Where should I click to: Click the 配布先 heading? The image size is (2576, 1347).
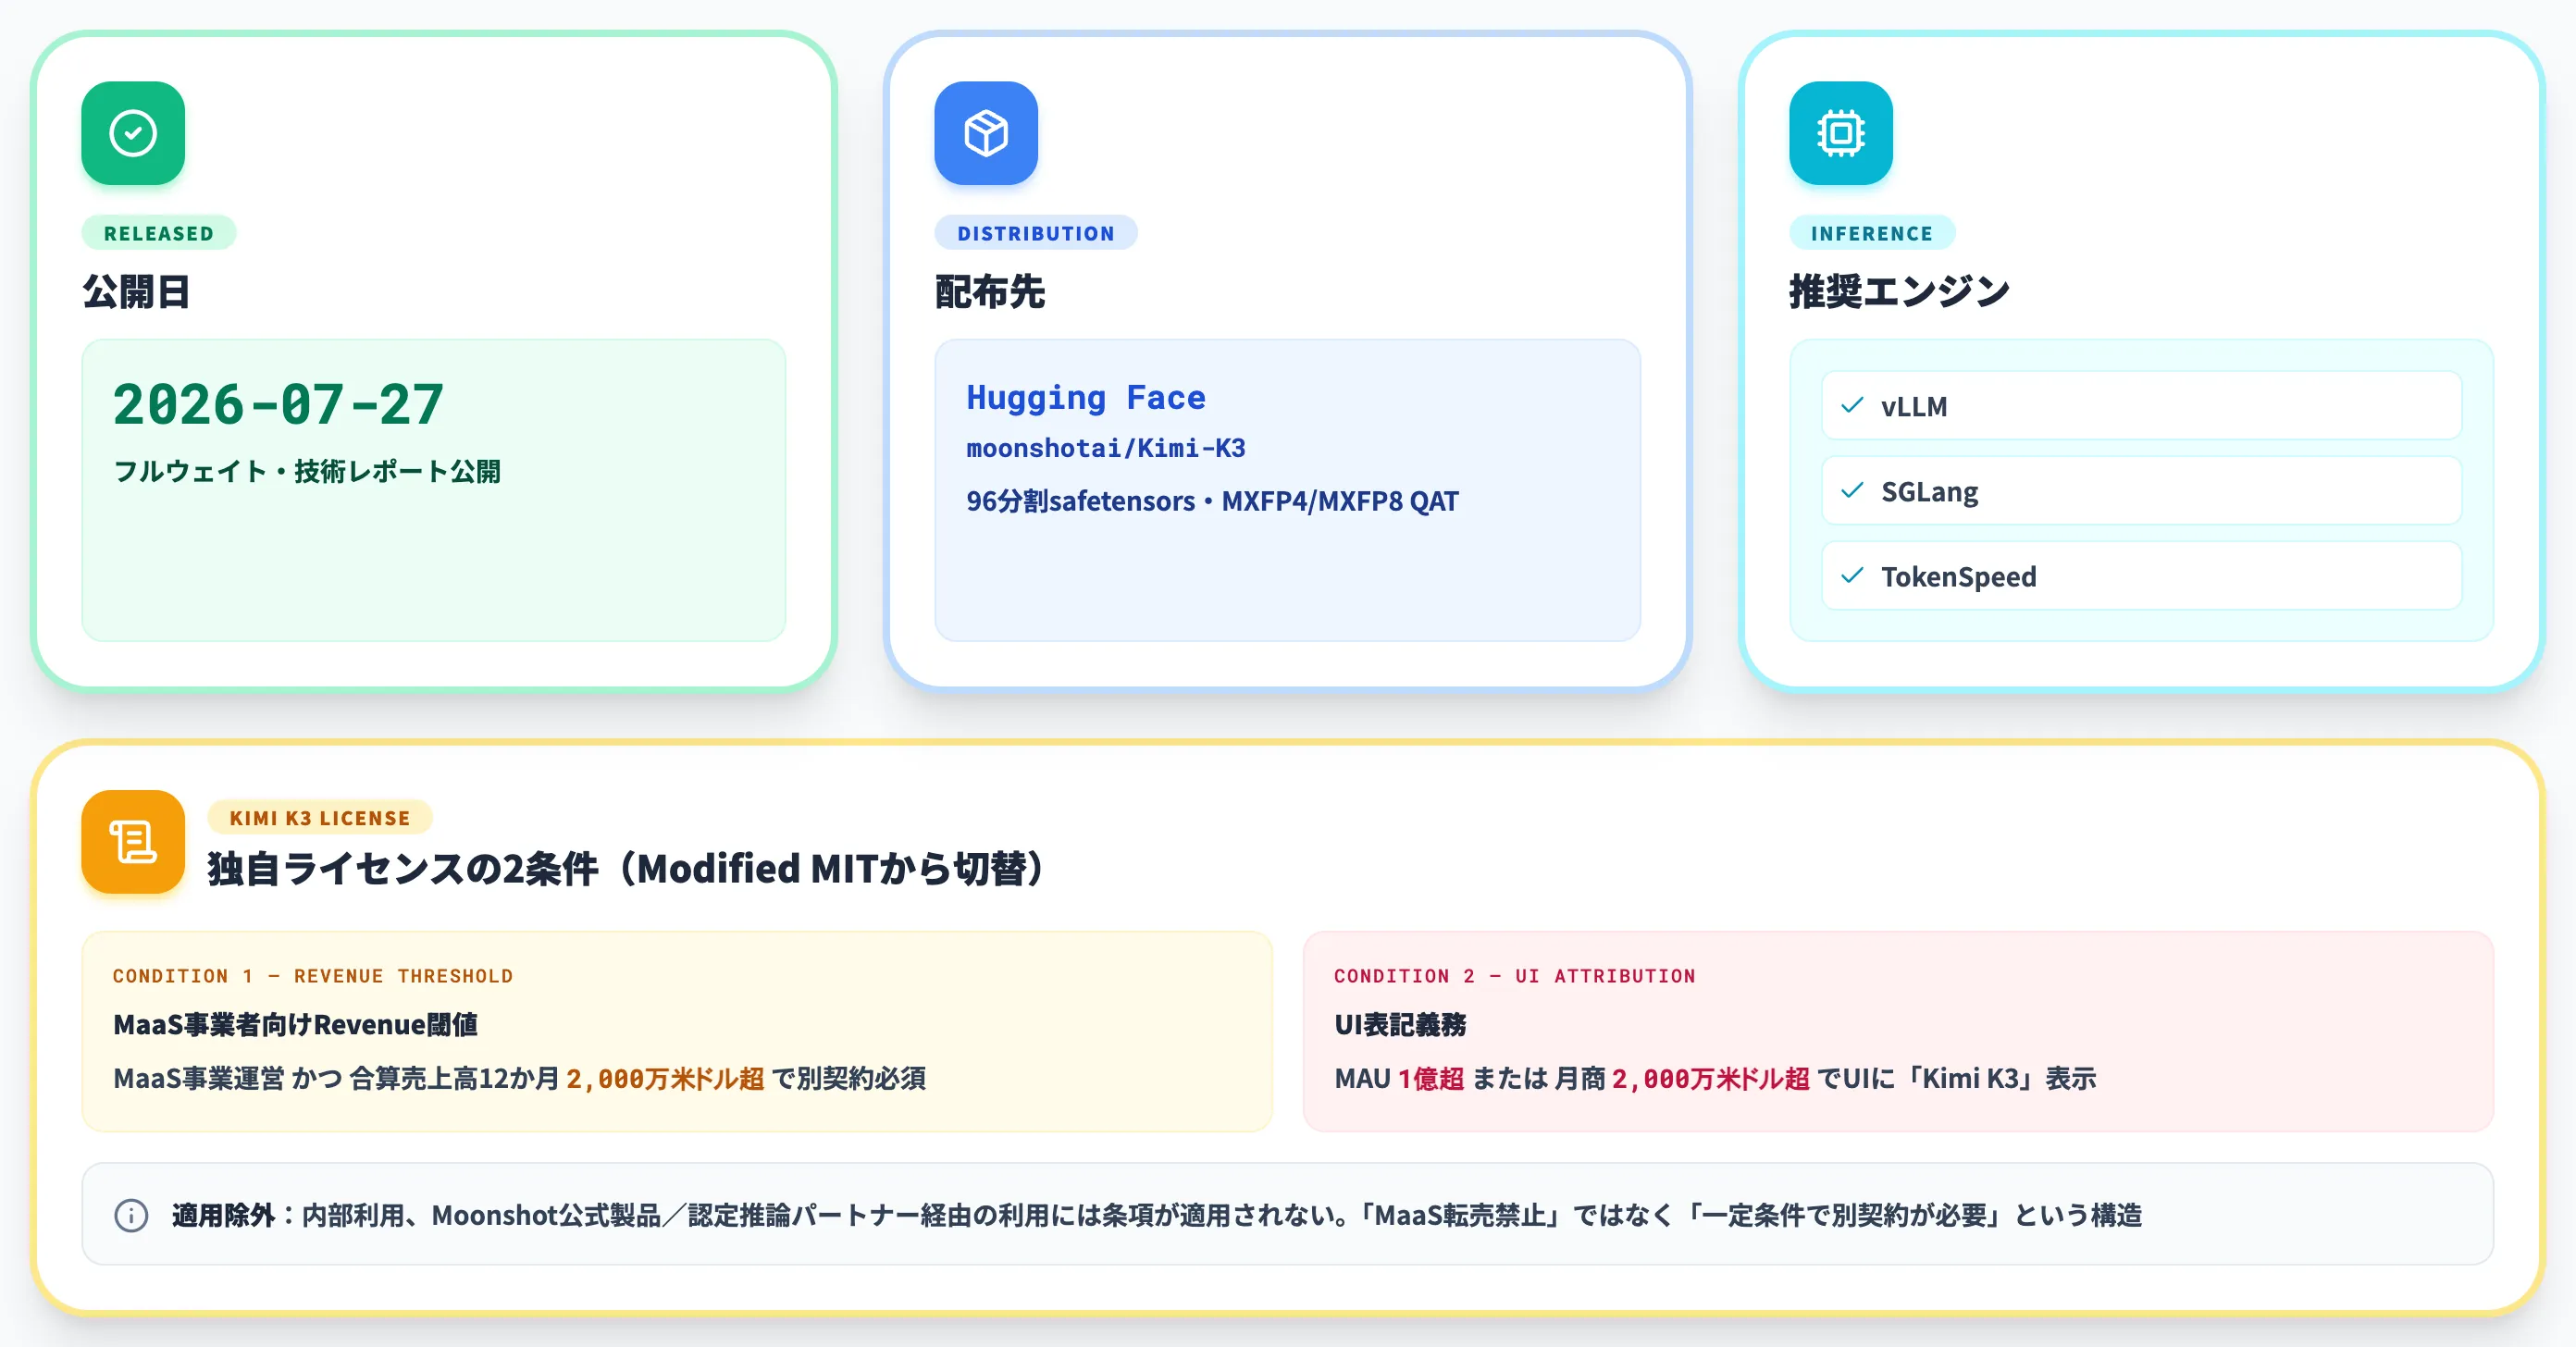point(990,292)
